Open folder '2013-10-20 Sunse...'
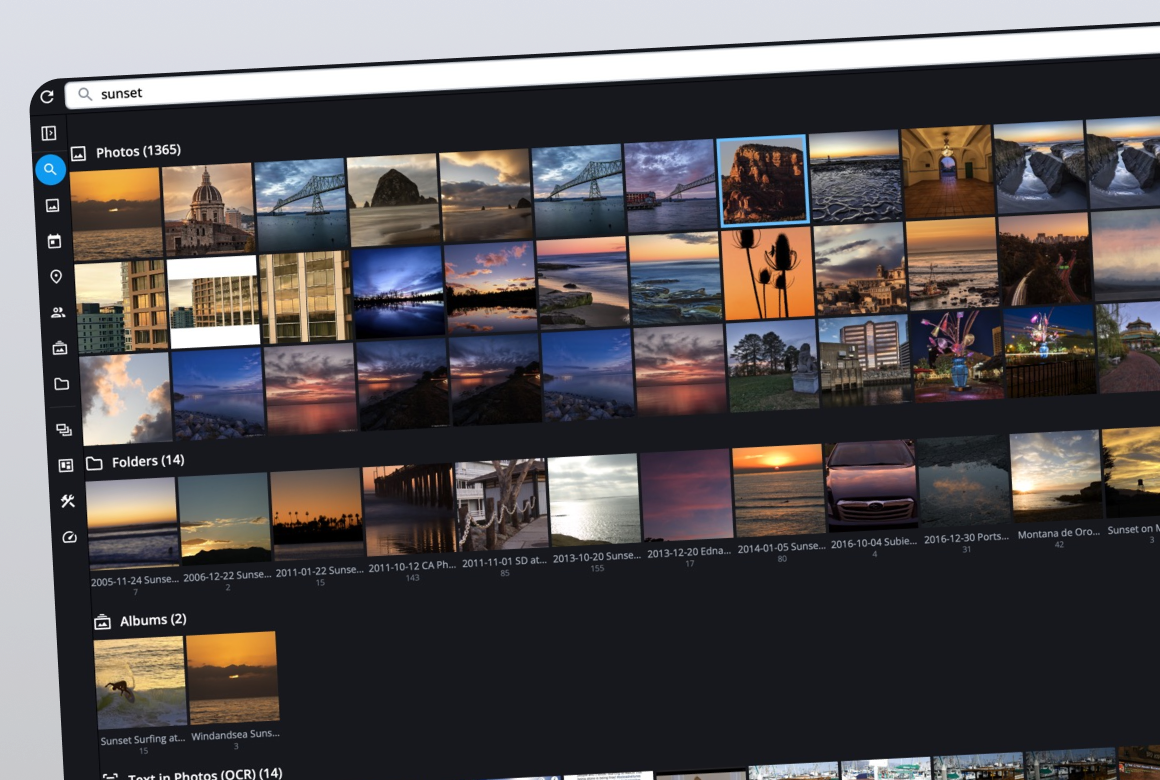Screen dimensions: 1160x780 pos(596,514)
